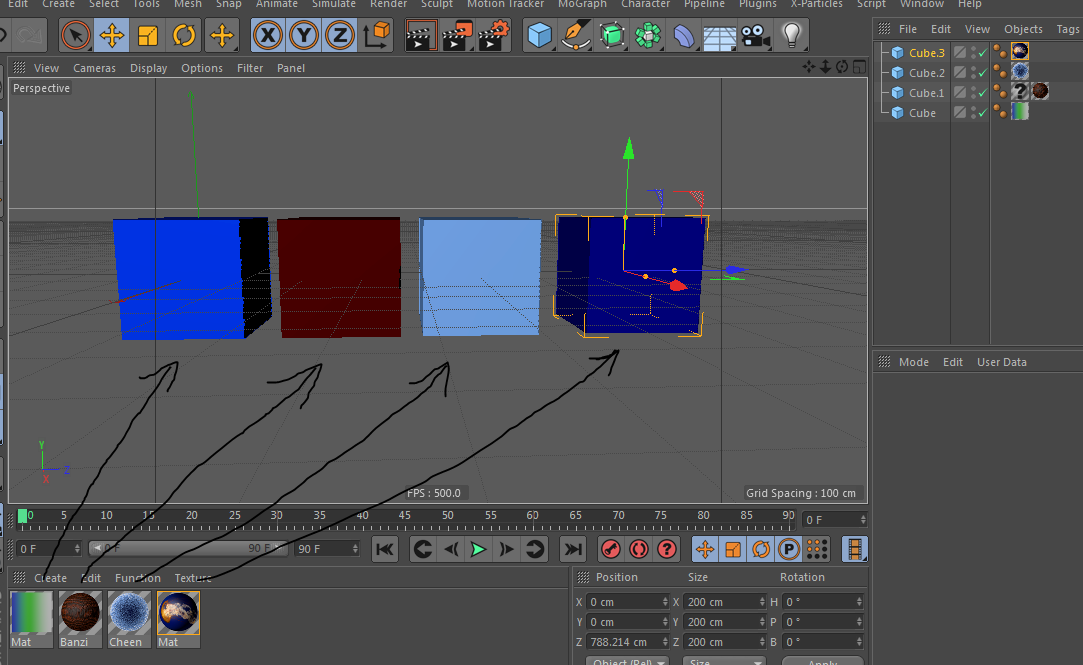1083x665 pixels.
Task: Jump to the end of animation
Action: 573,550
